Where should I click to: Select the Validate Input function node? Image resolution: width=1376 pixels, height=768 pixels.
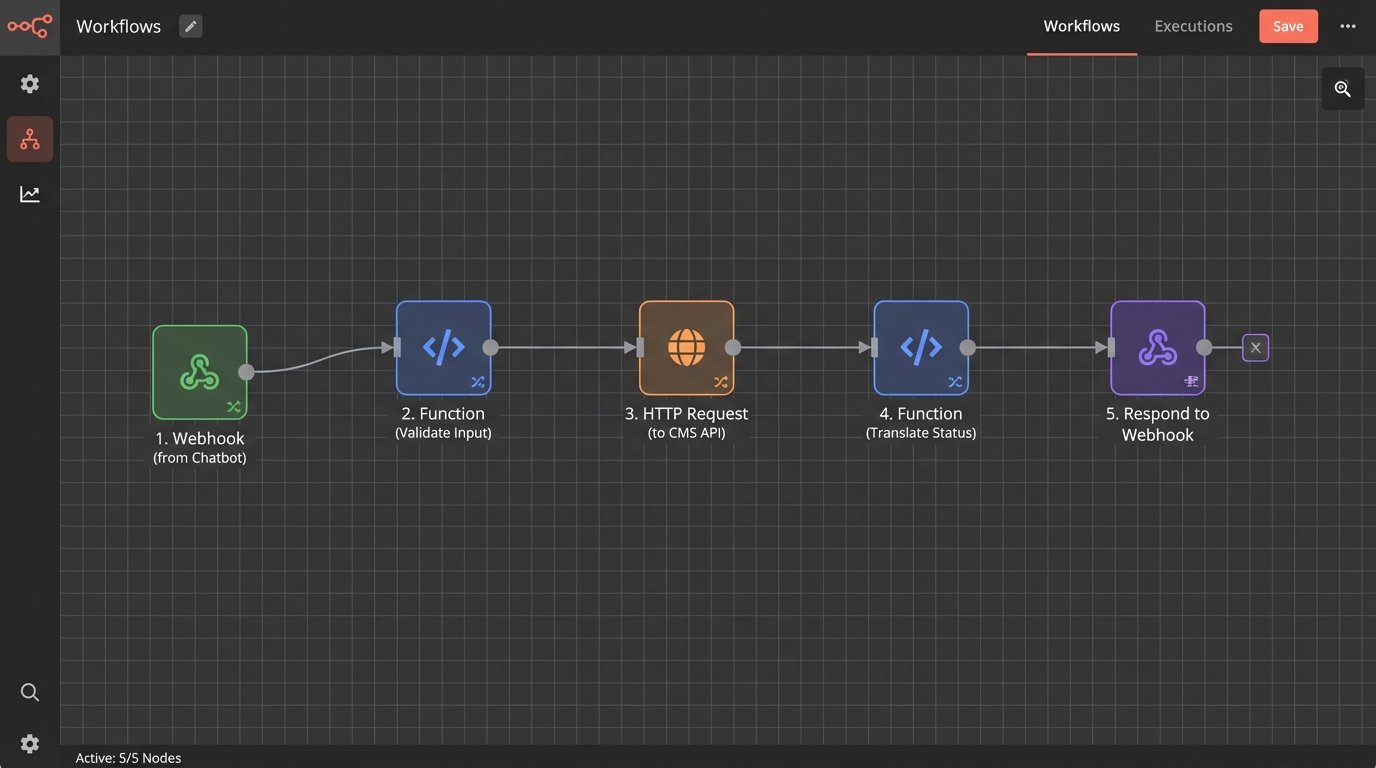[443, 348]
